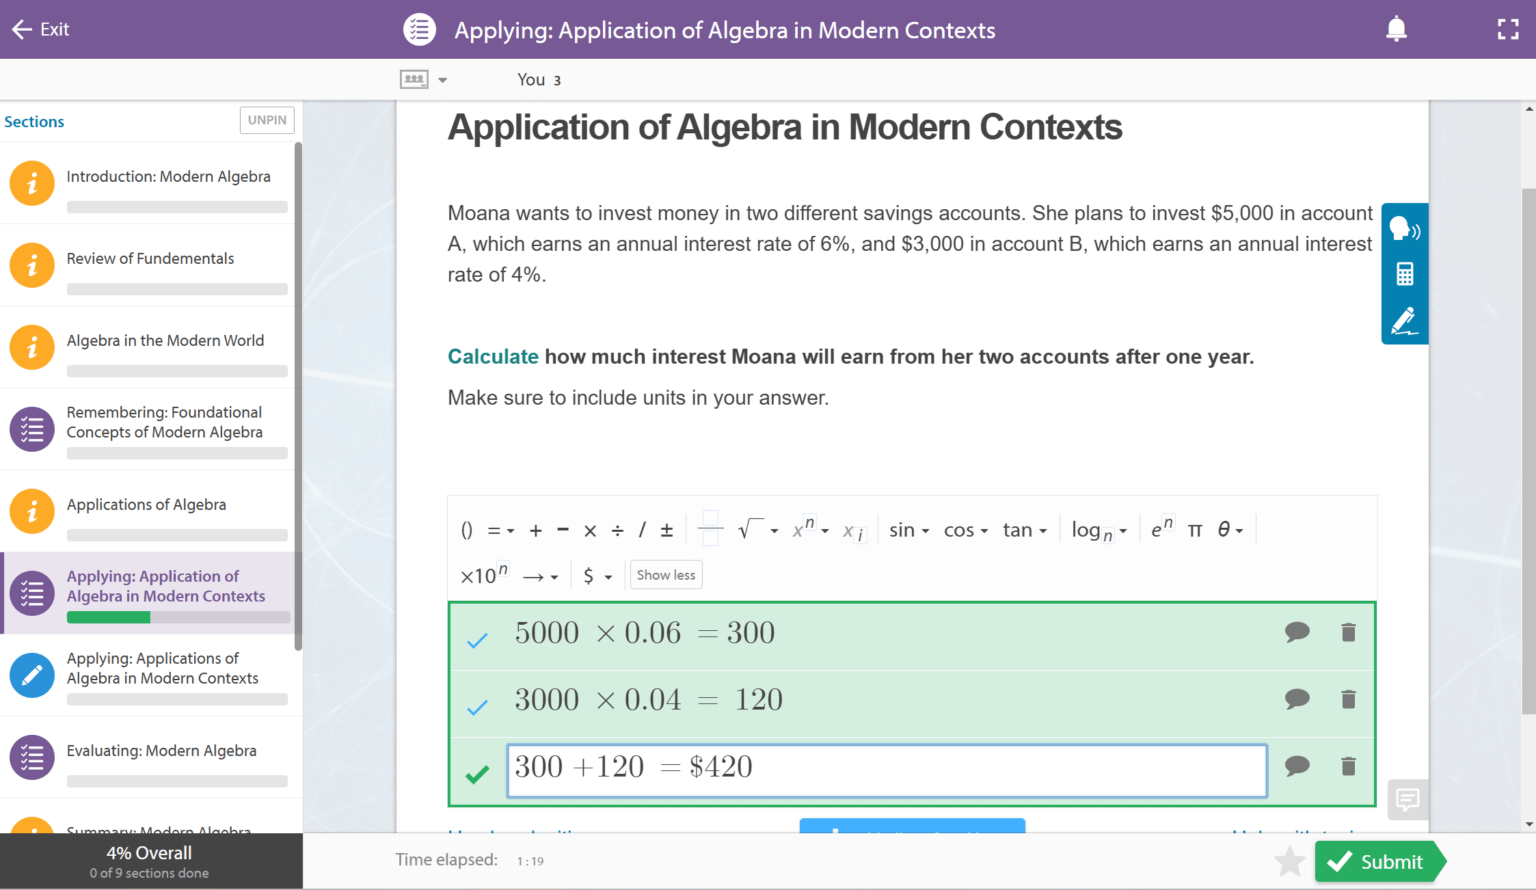This screenshot has height=890, width=1536.
Task: Open the calculator tool
Action: [x=1404, y=273]
